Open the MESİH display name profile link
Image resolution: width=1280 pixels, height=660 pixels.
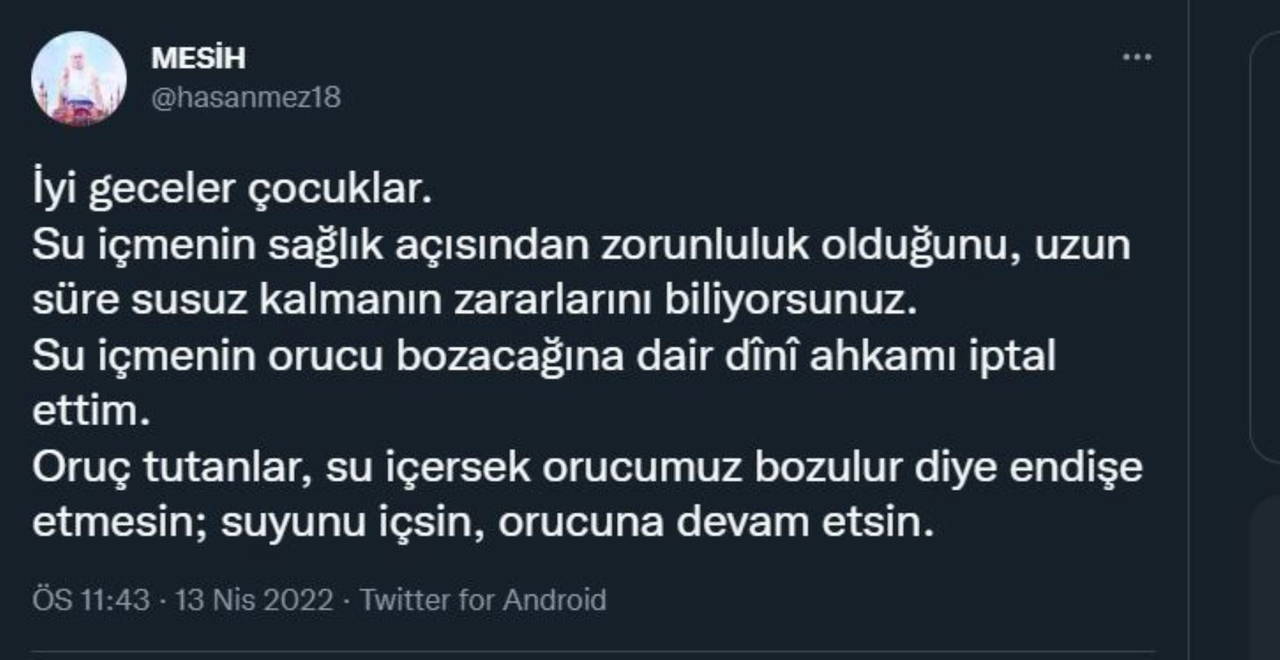(x=198, y=59)
